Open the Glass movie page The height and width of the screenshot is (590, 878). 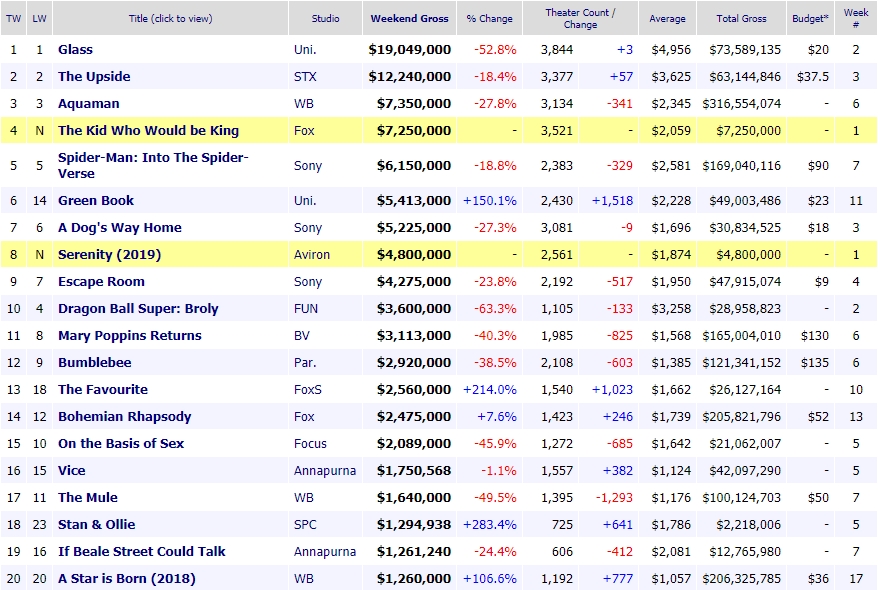(76, 49)
